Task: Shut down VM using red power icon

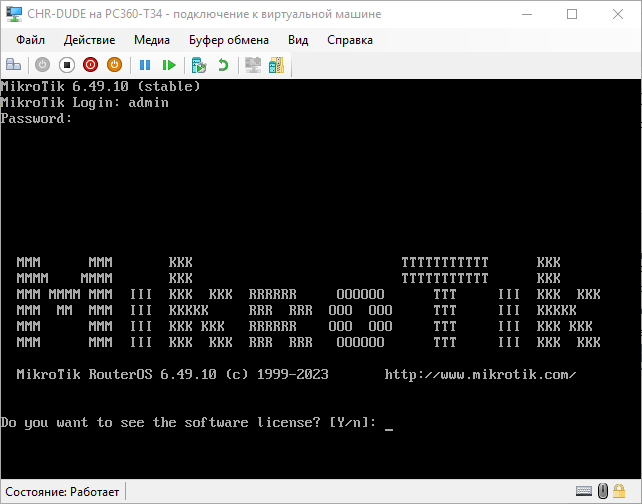Action: pyautogui.click(x=90, y=65)
